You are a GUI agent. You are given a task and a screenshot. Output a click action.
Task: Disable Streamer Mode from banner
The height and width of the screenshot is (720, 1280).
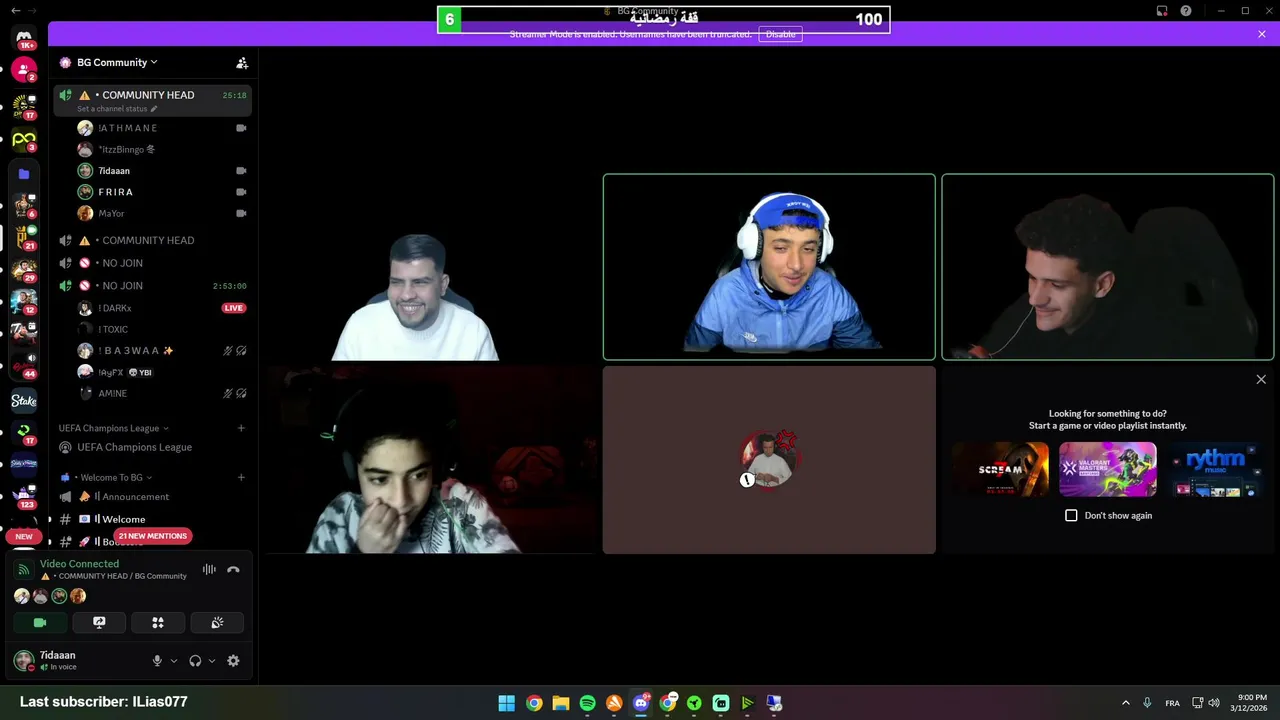pyautogui.click(x=780, y=34)
